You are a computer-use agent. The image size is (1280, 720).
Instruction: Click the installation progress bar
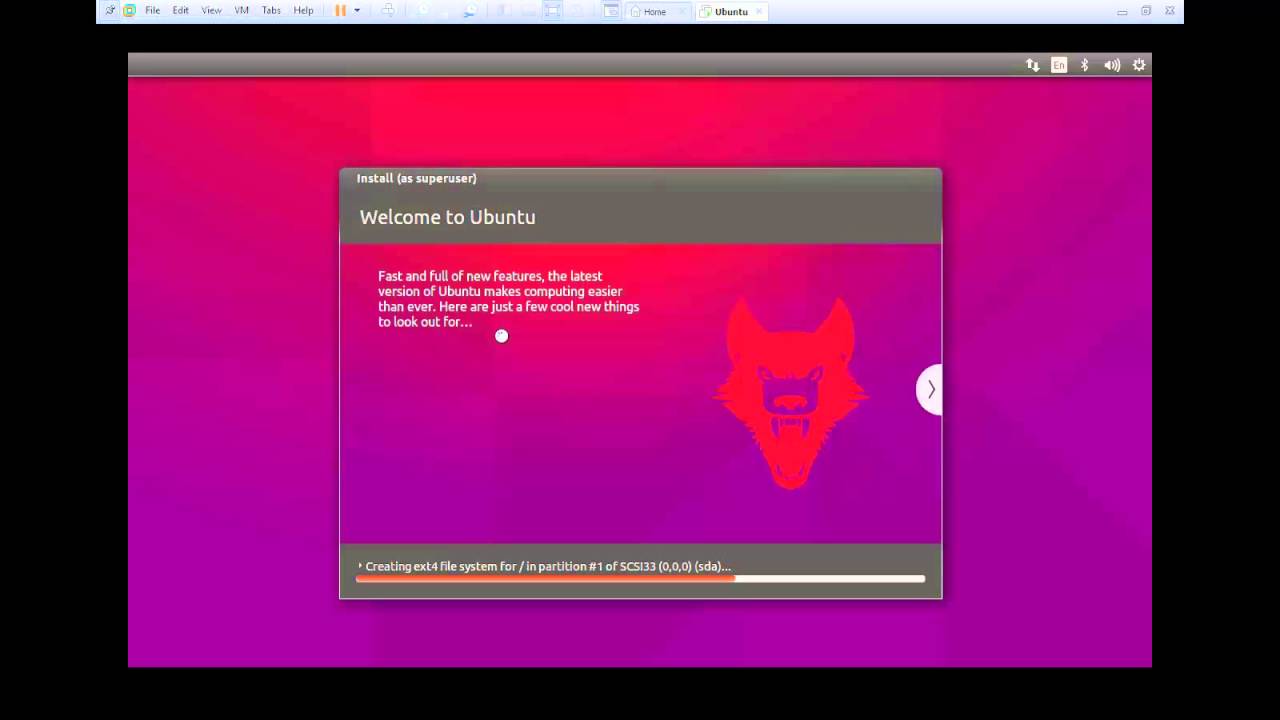coord(640,578)
